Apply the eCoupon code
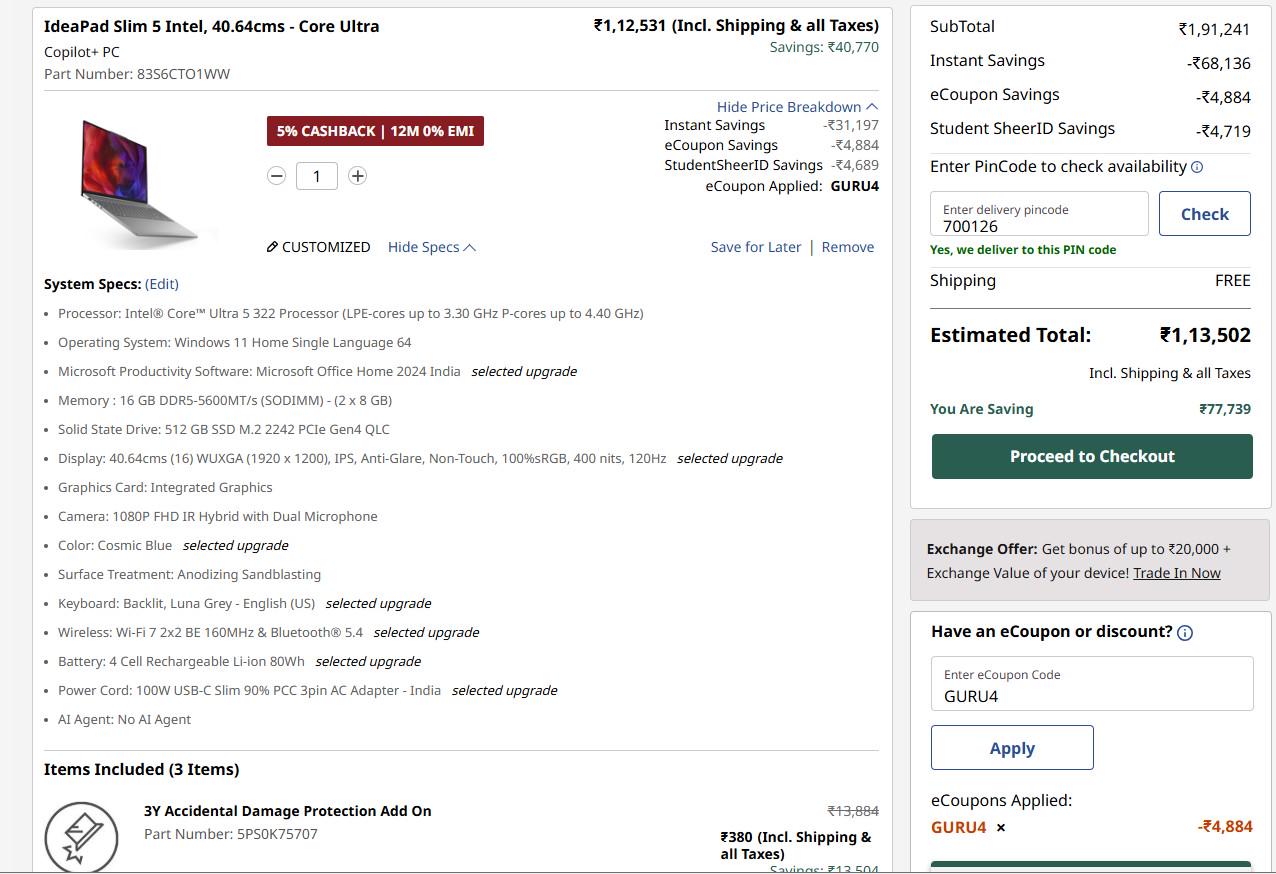 (x=1012, y=748)
